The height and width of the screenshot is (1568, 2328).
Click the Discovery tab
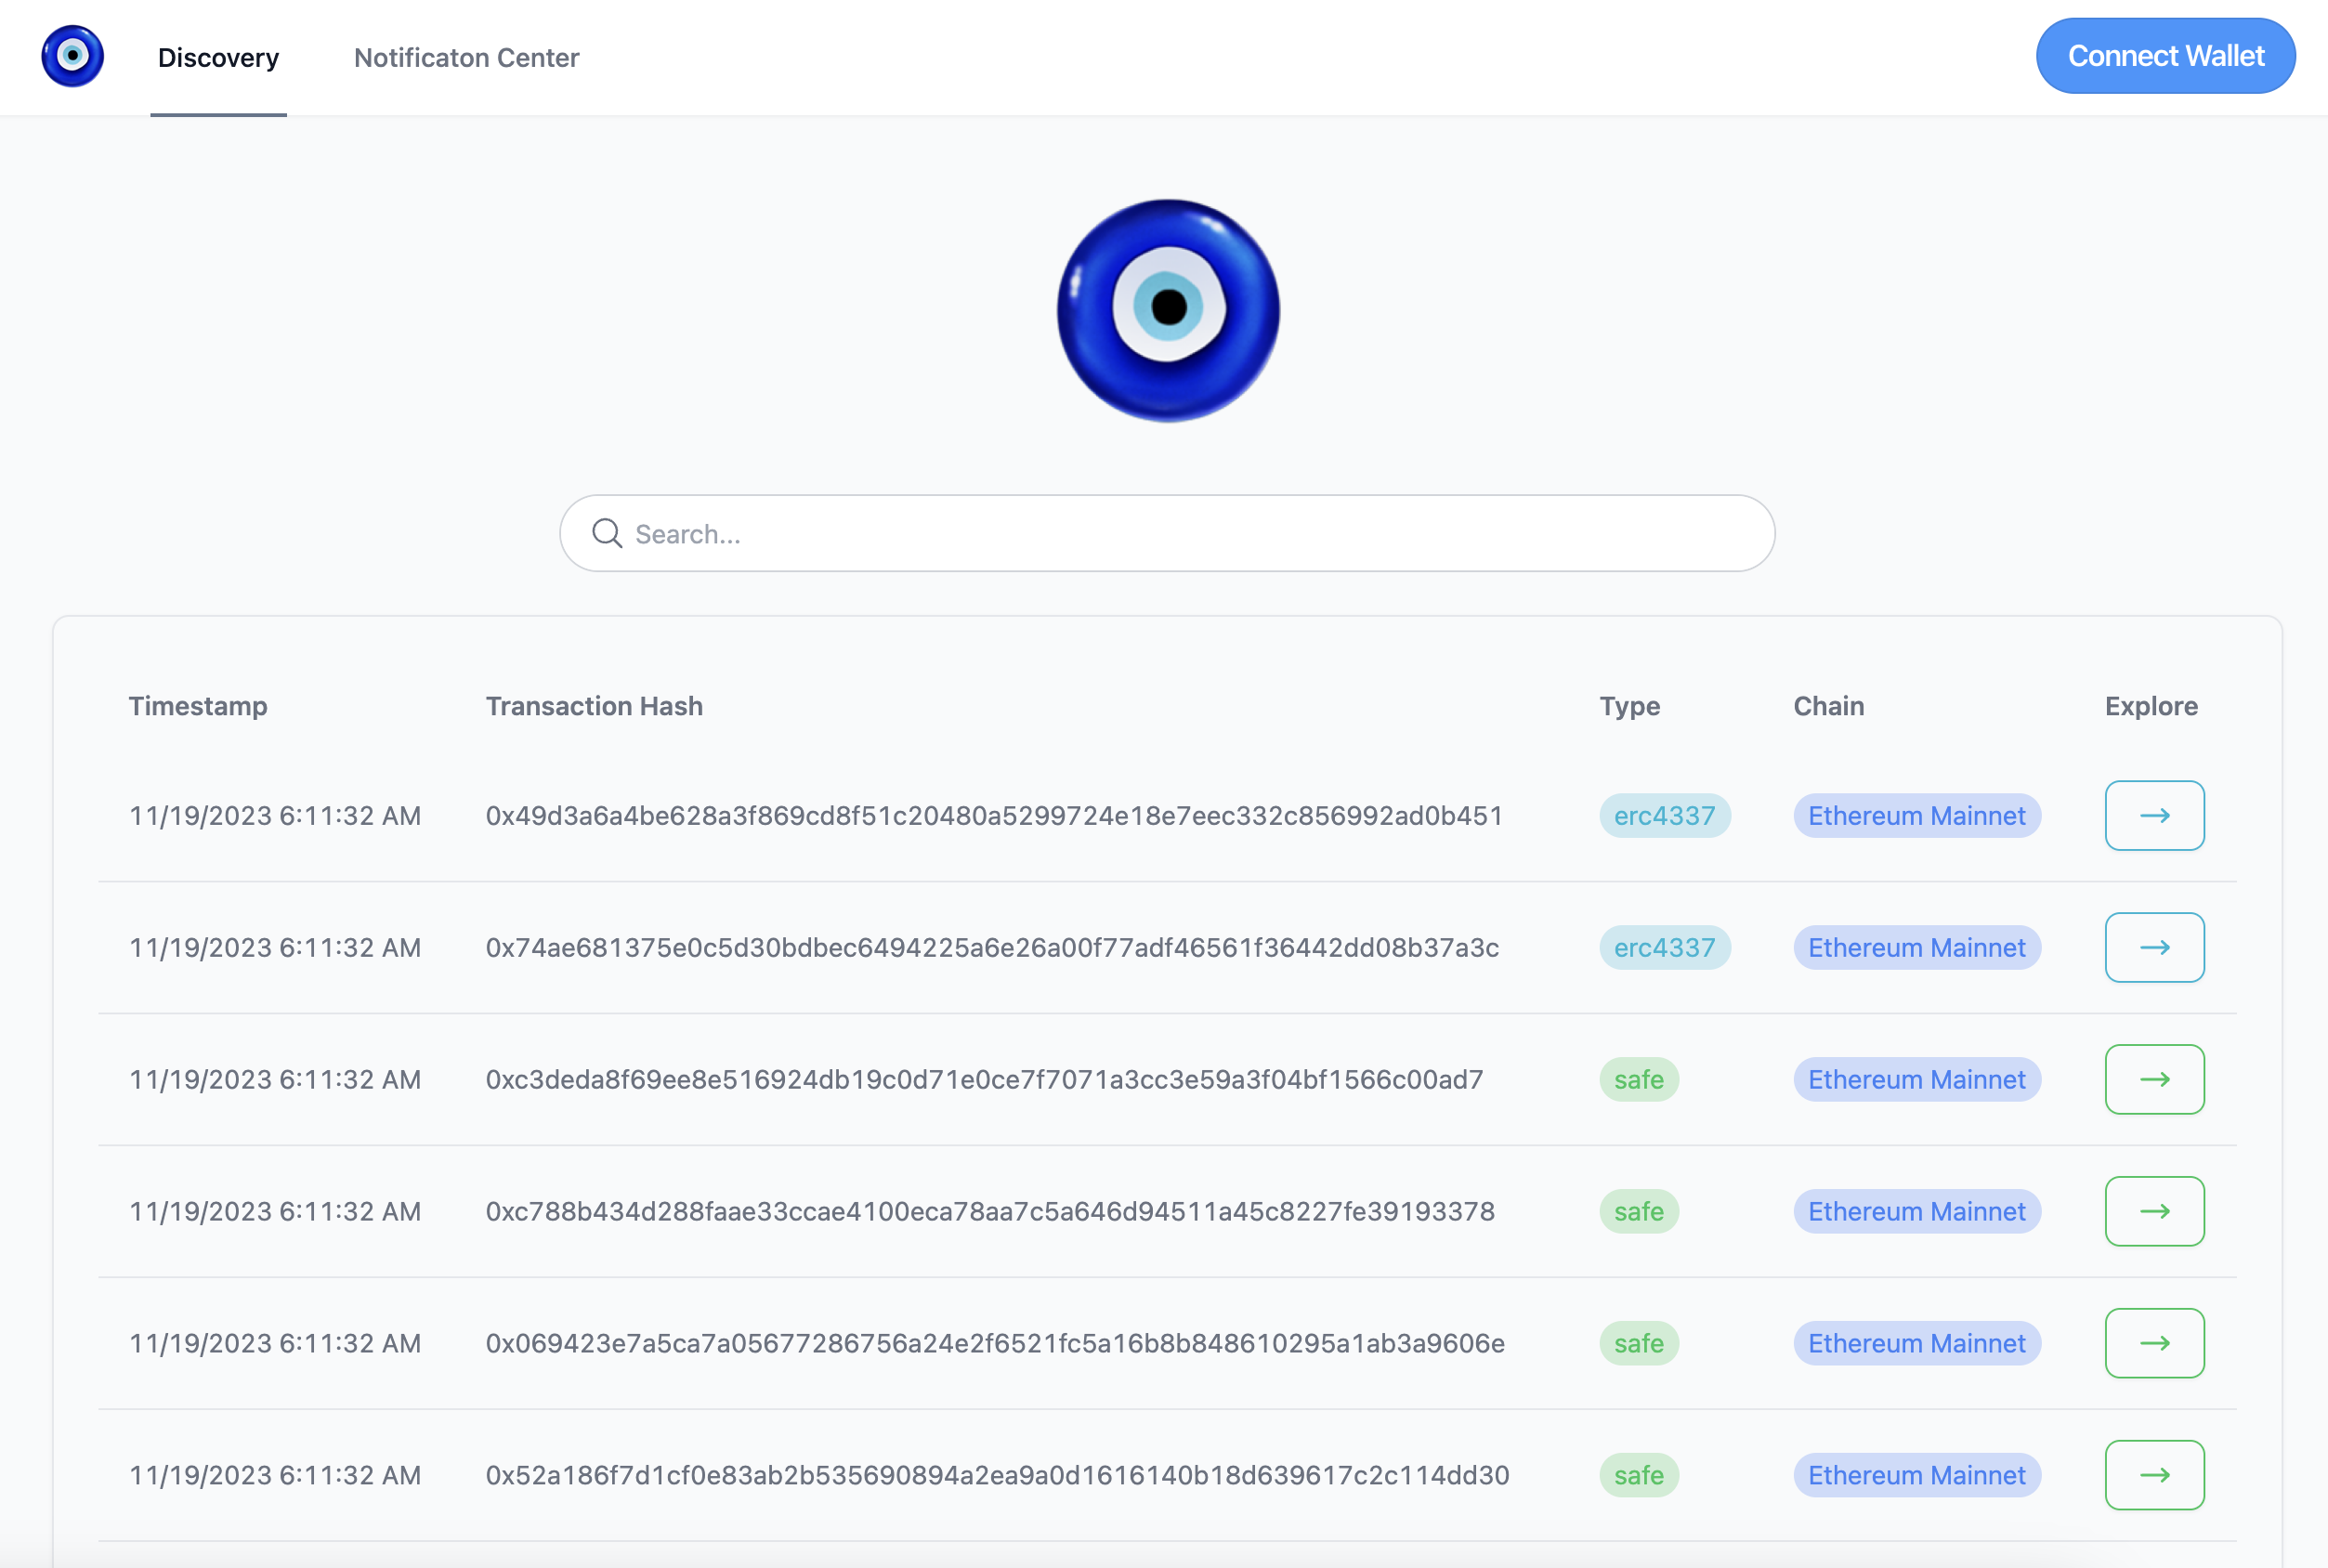(x=217, y=56)
